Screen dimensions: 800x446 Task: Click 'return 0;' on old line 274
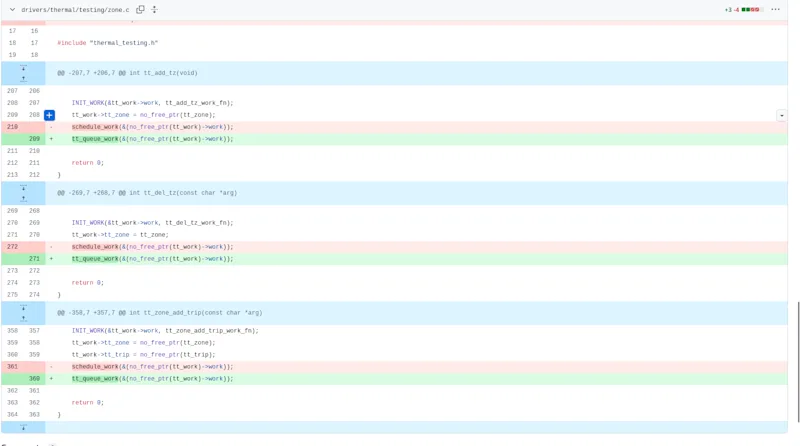click(87, 283)
